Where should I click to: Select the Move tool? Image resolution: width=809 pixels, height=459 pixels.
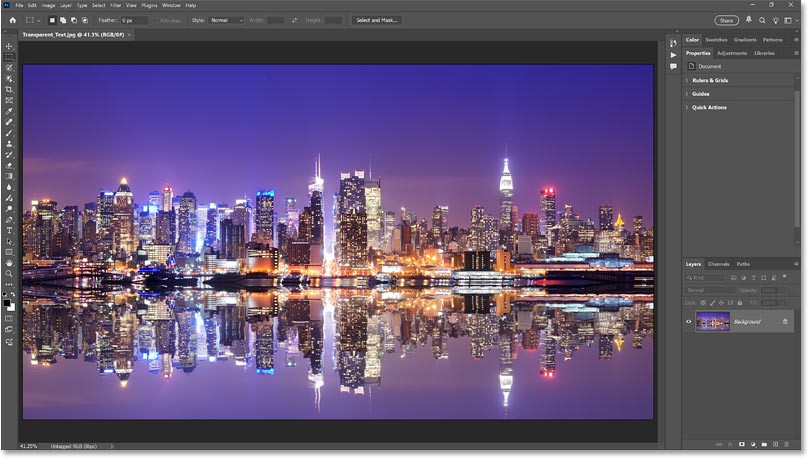10,46
